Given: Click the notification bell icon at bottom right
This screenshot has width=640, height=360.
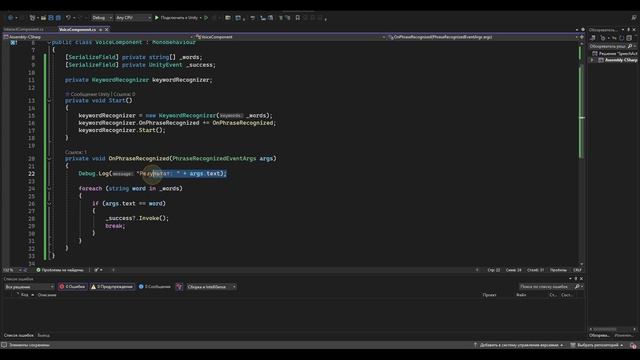Looking at the screenshot, I should coord(633,345).
